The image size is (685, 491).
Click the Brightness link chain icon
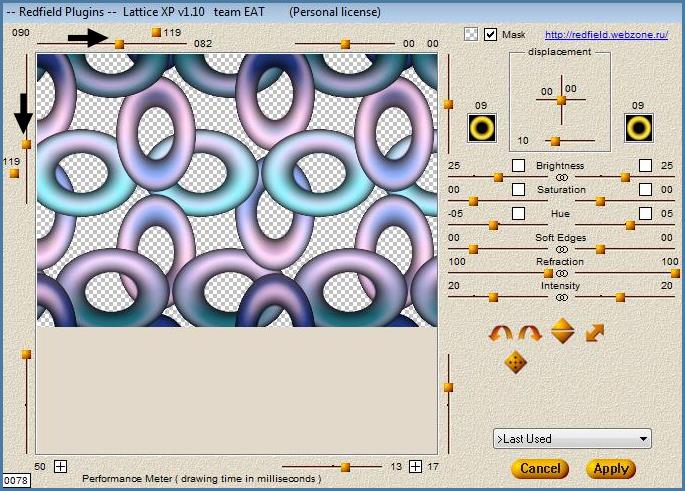562,177
